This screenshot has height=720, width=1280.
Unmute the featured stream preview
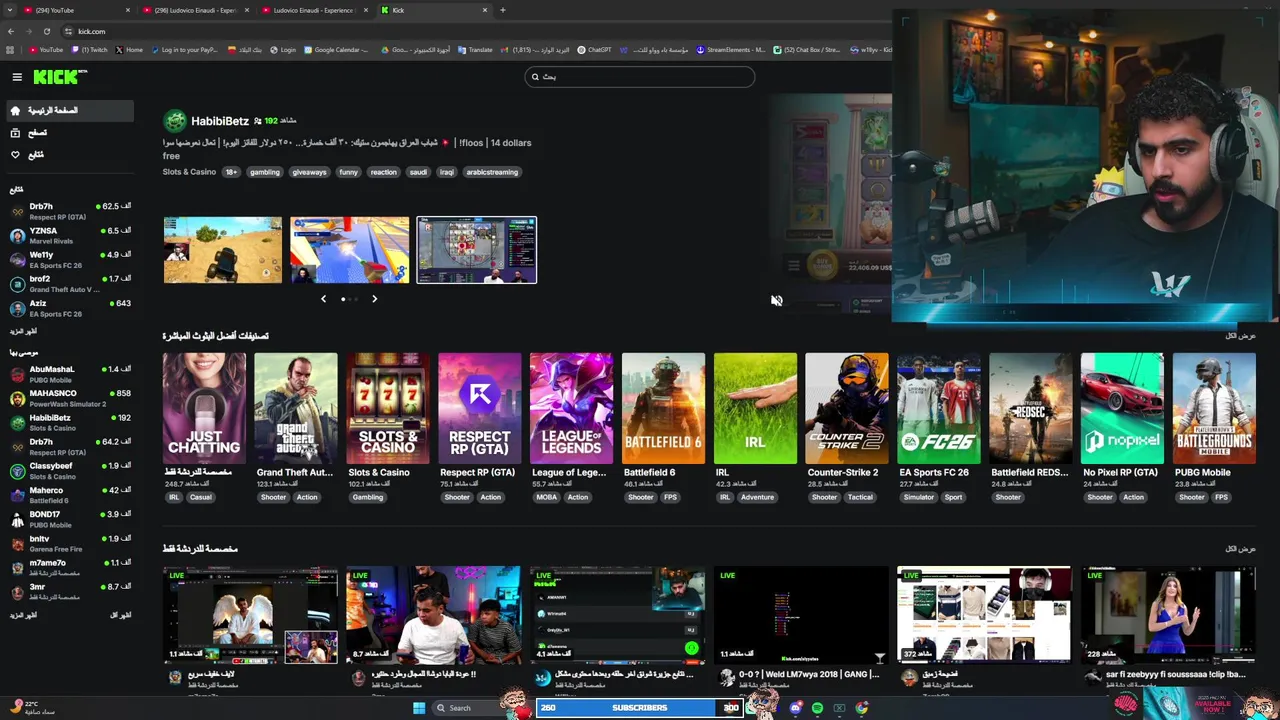pos(776,300)
